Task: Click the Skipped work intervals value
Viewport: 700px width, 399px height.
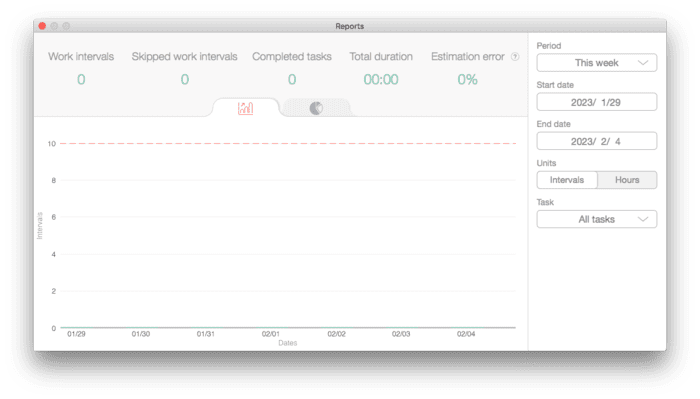Action: tap(184, 79)
